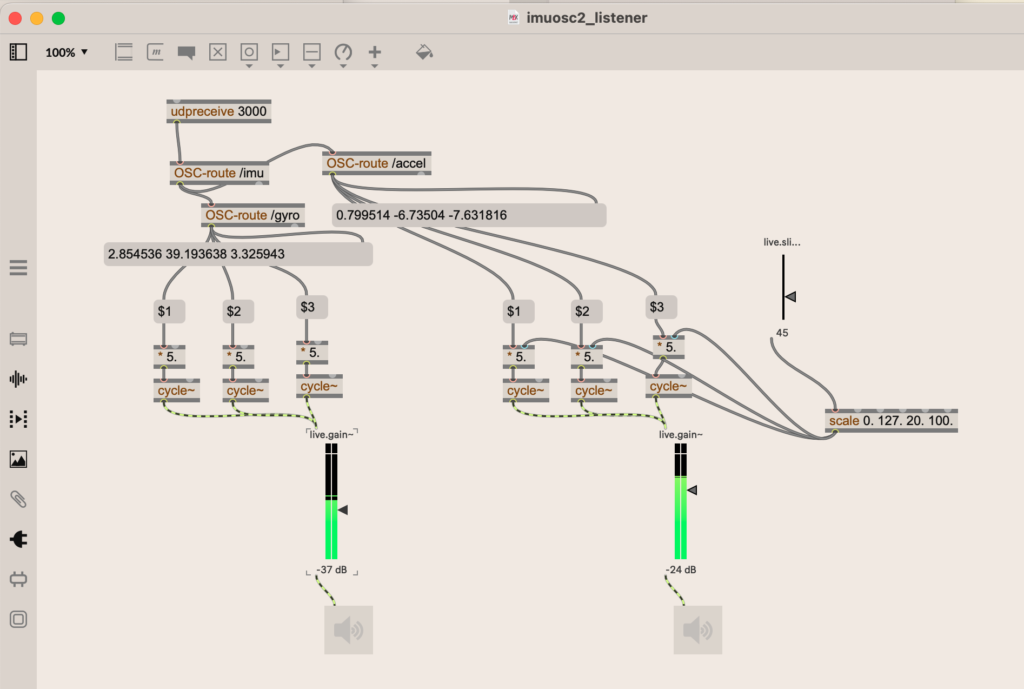Click the $3 message under accel route
1024x689 pixels.
click(662, 307)
